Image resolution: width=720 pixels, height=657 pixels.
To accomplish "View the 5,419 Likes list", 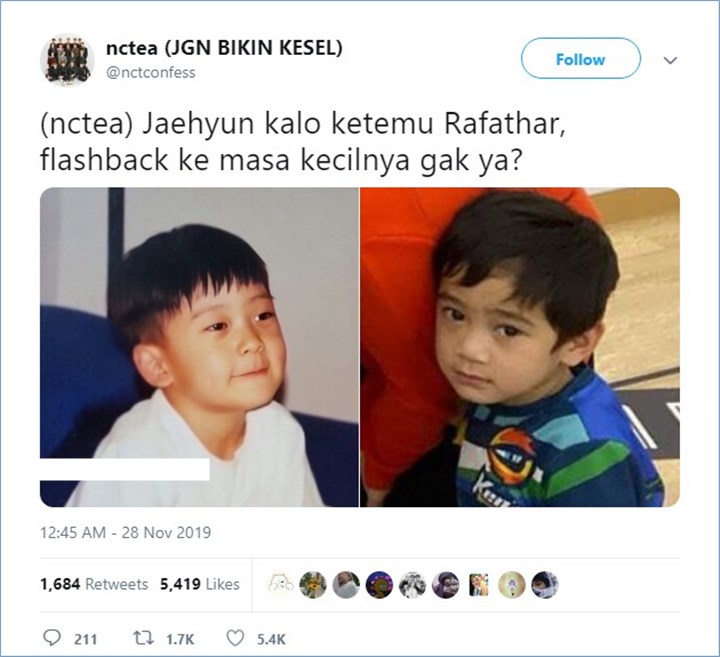I will click(x=200, y=584).
